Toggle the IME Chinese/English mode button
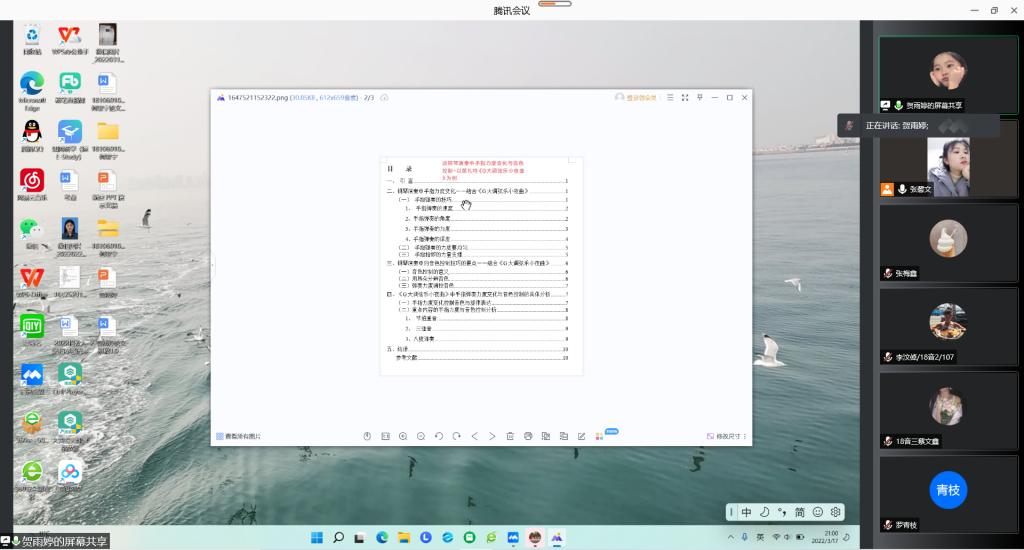This screenshot has height=550, width=1024. [x=746, y=512]
